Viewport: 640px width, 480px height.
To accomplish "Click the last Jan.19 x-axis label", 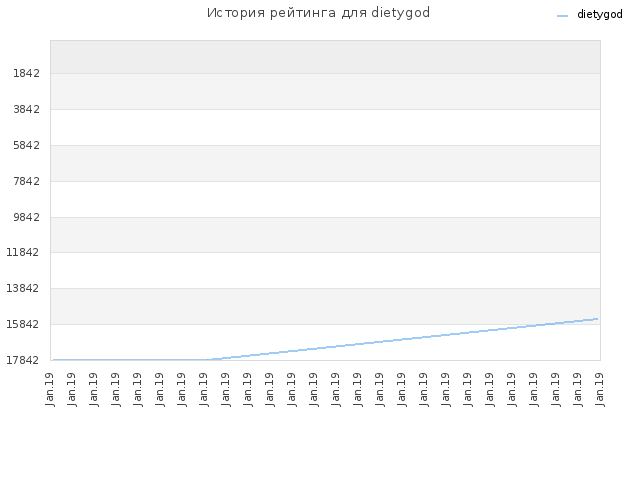I will click(x=600, y=389).
